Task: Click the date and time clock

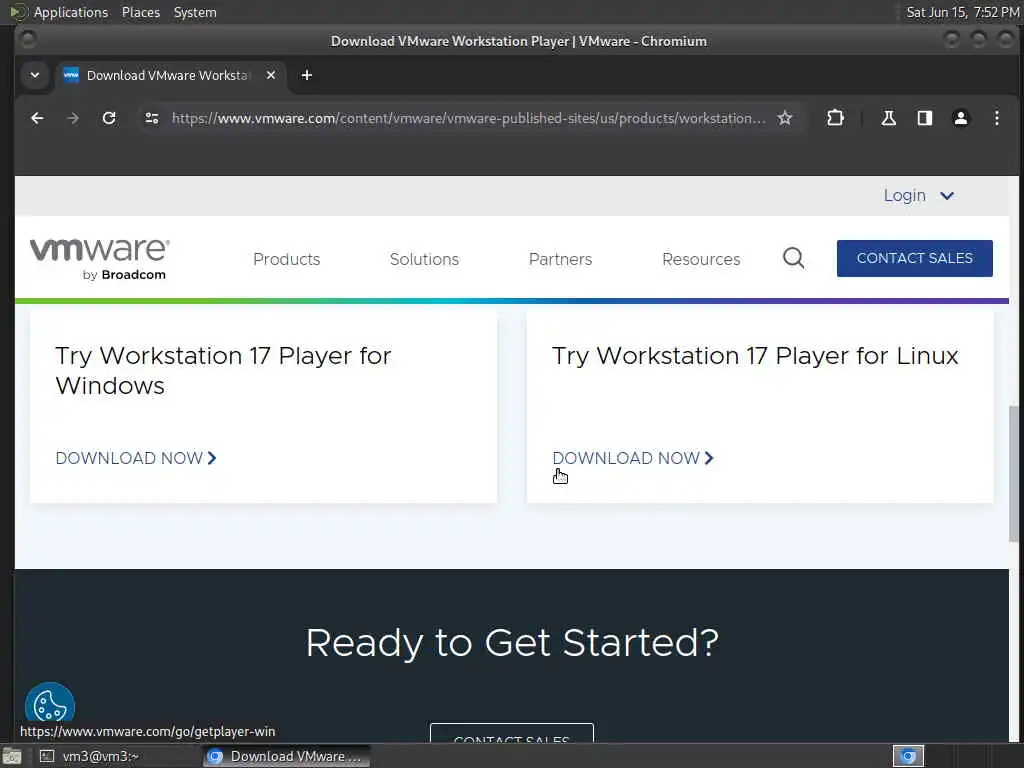Action: click(962, 12)
